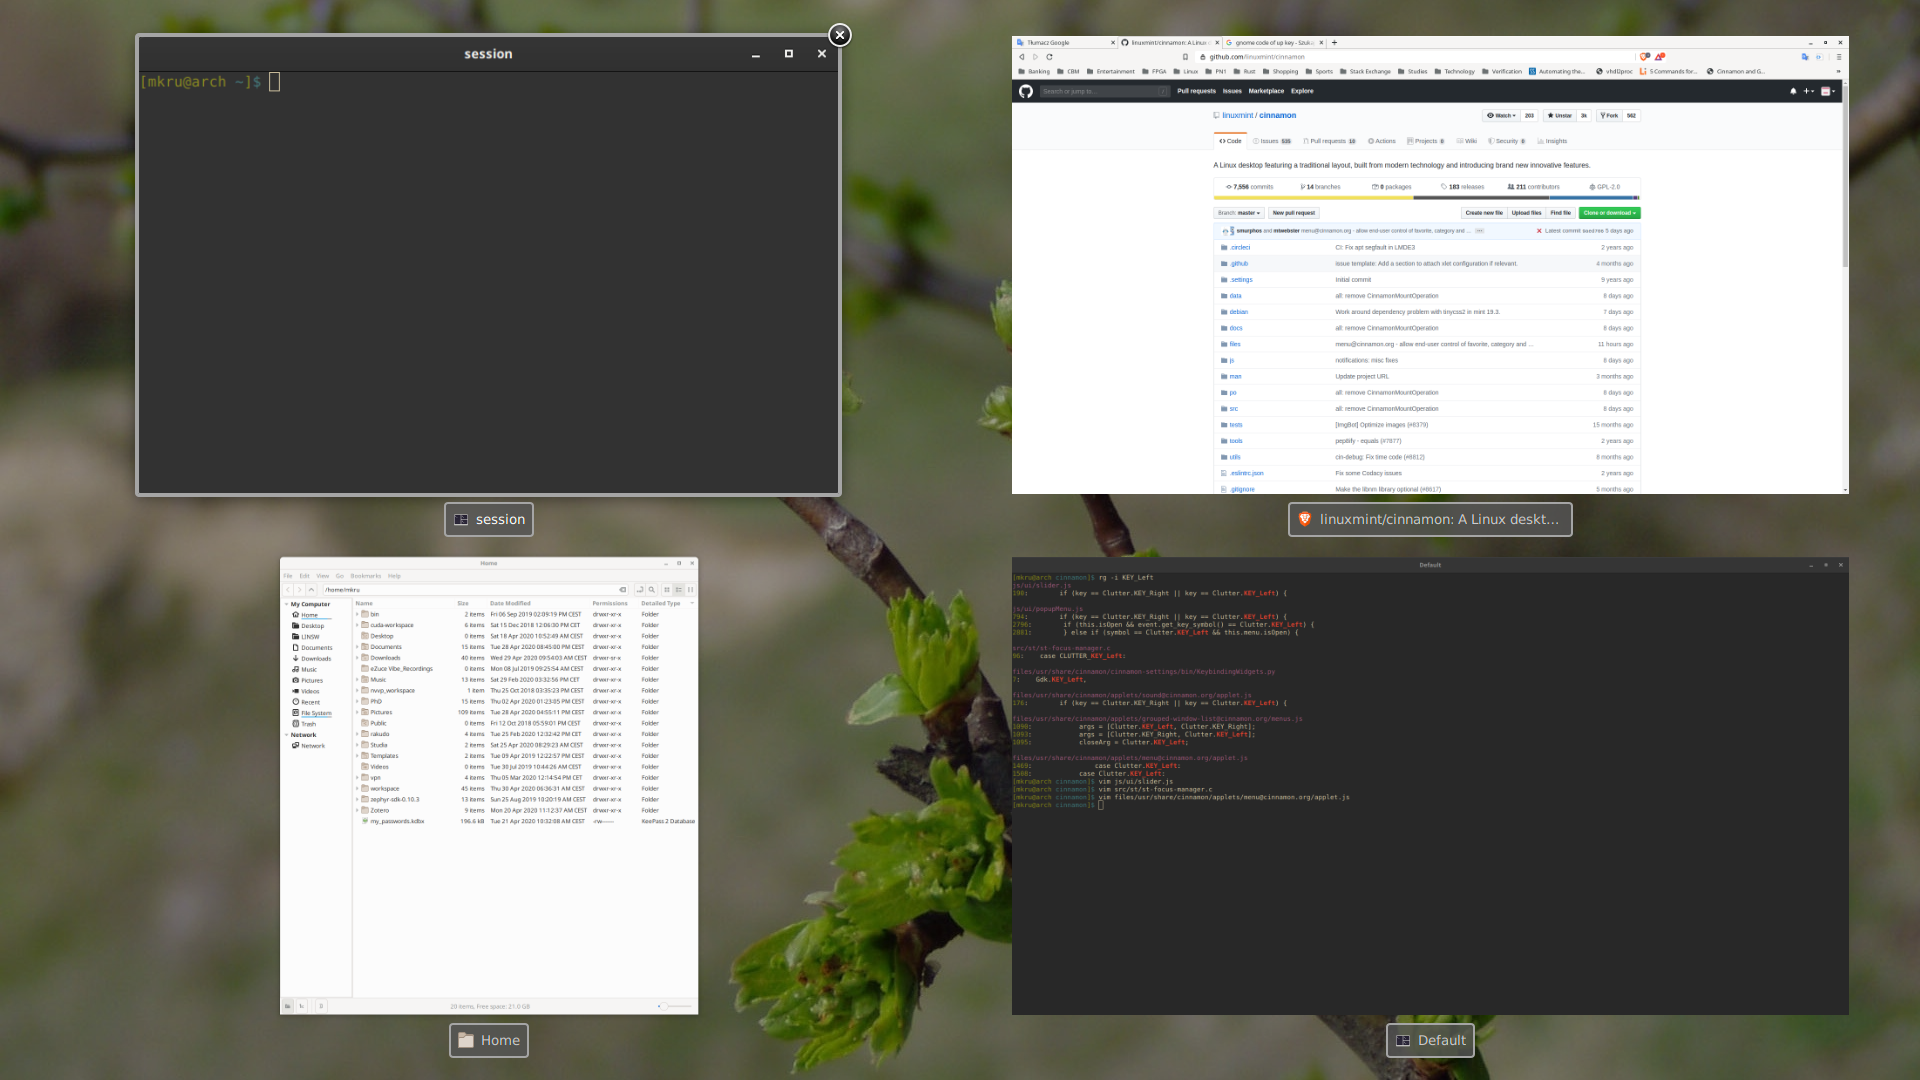The height and width of the screenshot is (1080, 1920).
Task: Toggle the Unstar button on cinnamon repo
Action: coord(1560,116)
